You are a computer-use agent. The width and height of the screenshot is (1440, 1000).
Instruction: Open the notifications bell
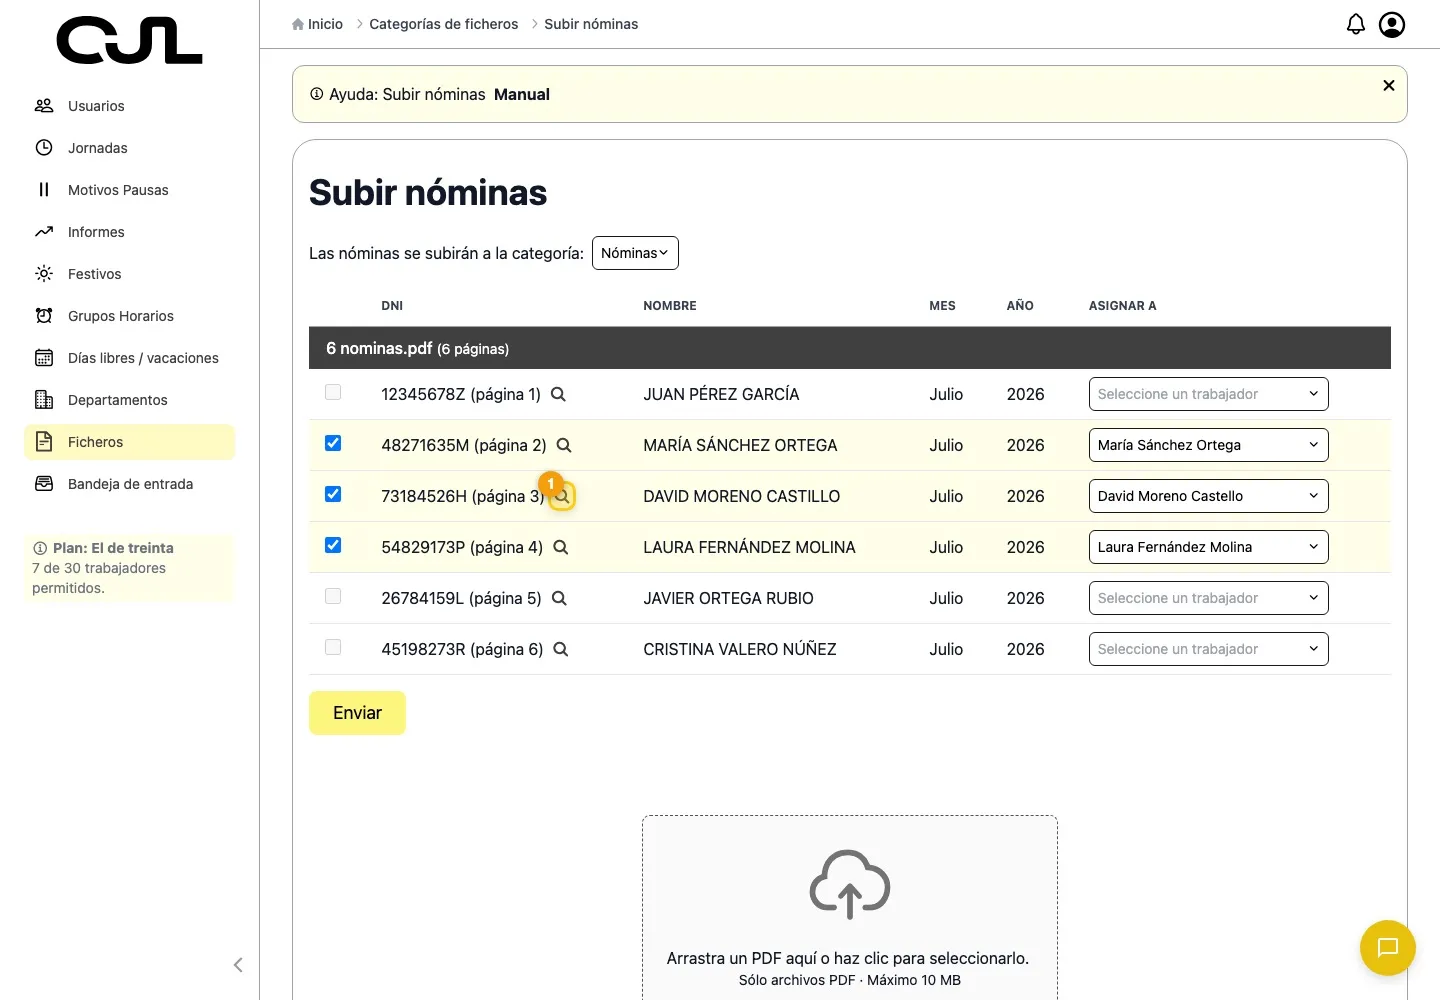pos(1356,24)
